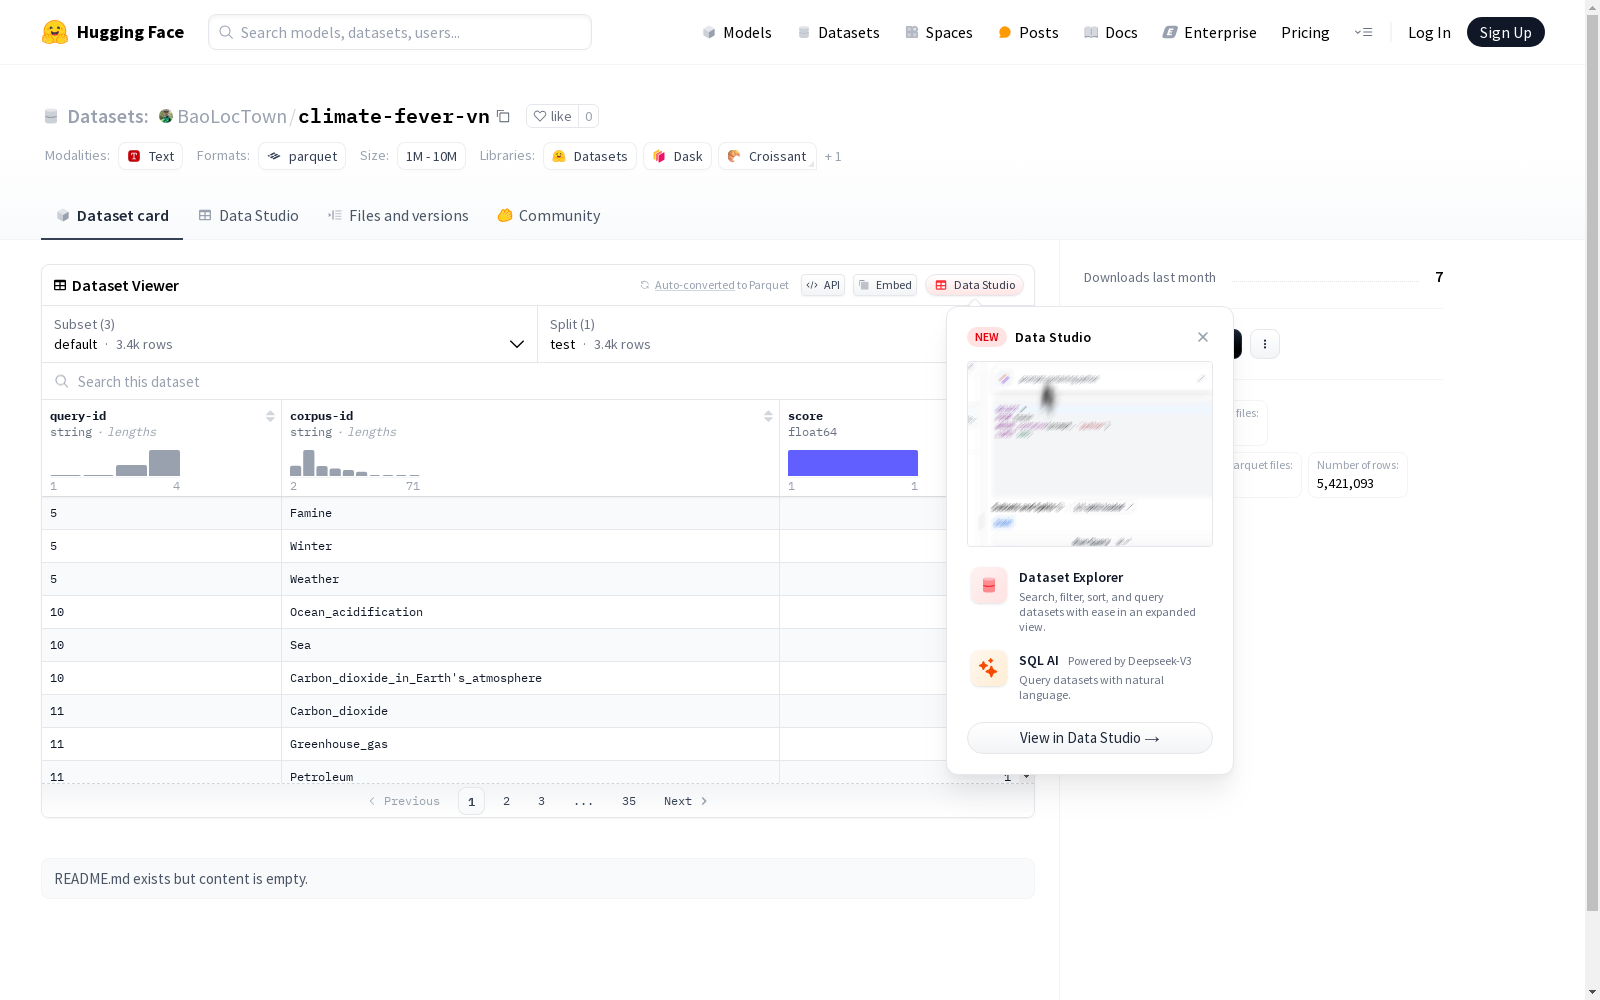This screenshot has width=1600, height=1000.
Task: Expand the +1 more libraries
Action: click(833, 156)
